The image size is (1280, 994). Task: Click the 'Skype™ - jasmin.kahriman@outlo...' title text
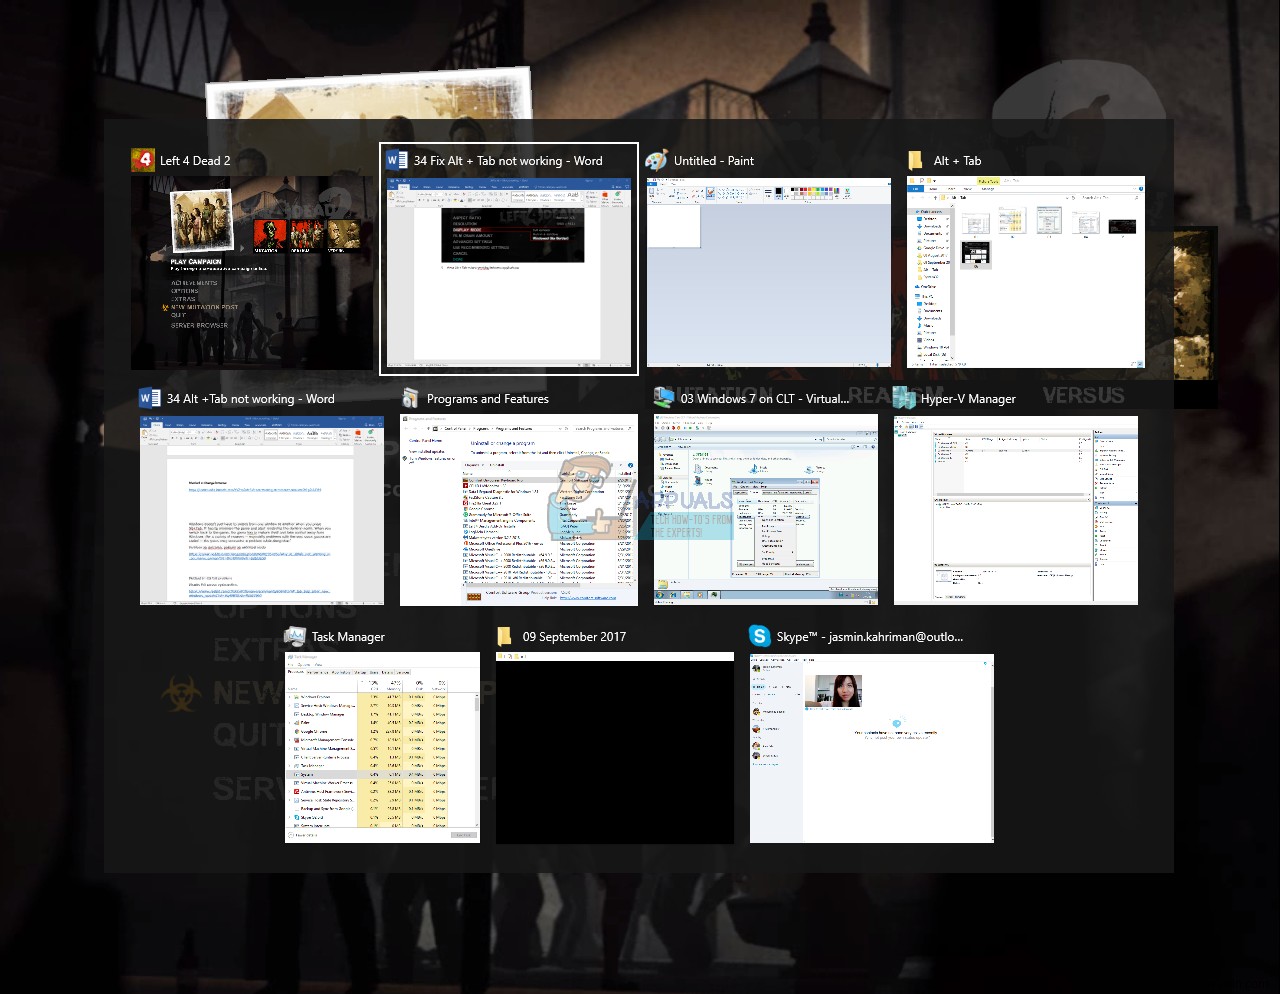(870, 636)
